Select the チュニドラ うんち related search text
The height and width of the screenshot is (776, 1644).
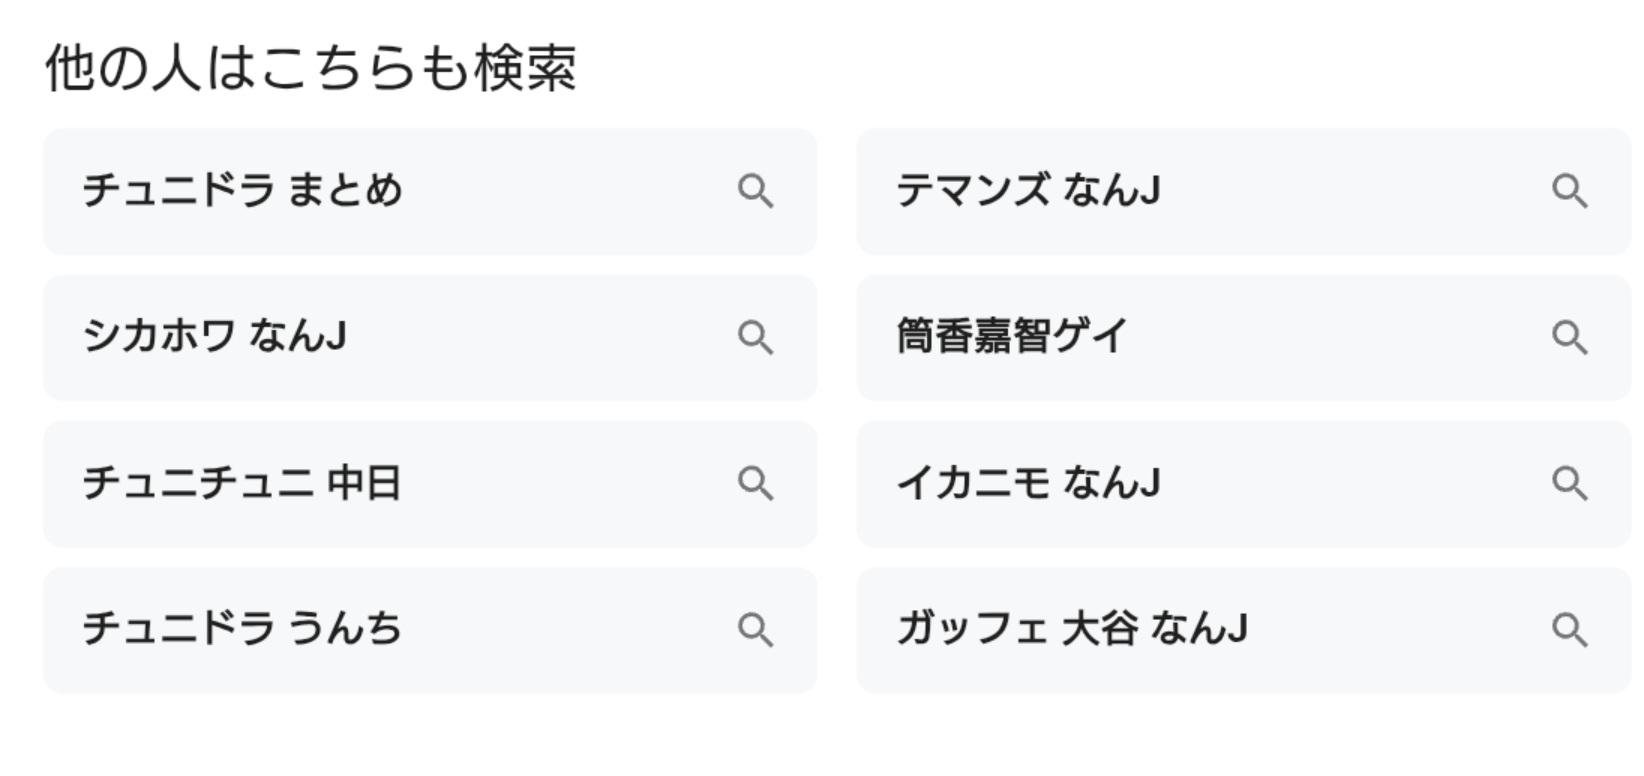click(x=242, y=629)
